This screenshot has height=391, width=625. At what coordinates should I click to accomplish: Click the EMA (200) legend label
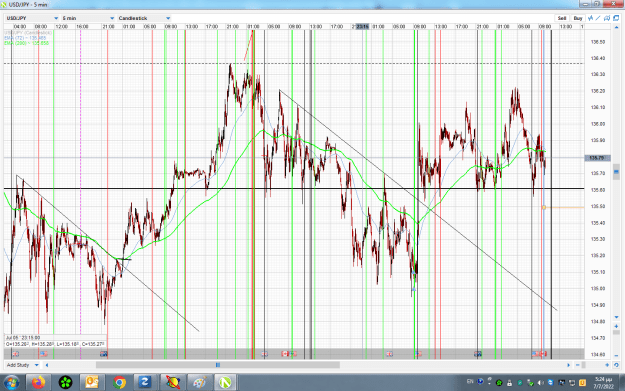(27, 43)
